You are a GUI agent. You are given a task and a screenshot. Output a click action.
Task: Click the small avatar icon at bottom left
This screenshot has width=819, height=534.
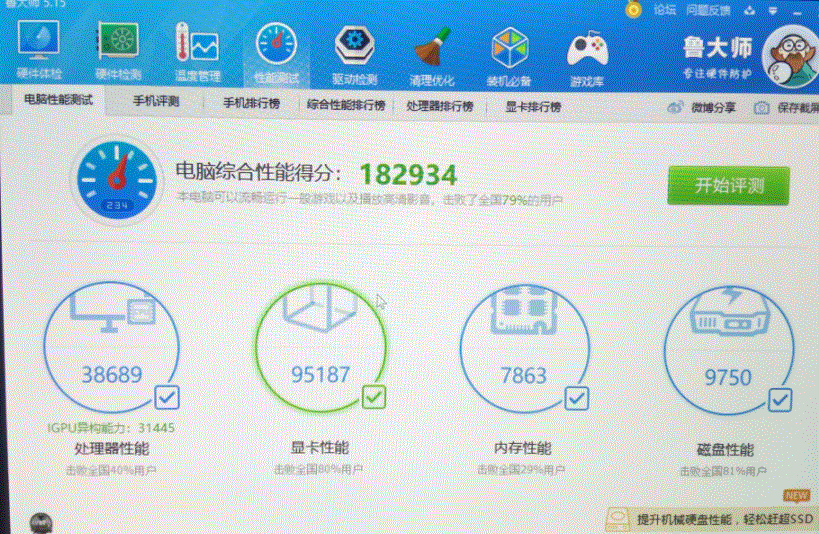coord(41,524)
